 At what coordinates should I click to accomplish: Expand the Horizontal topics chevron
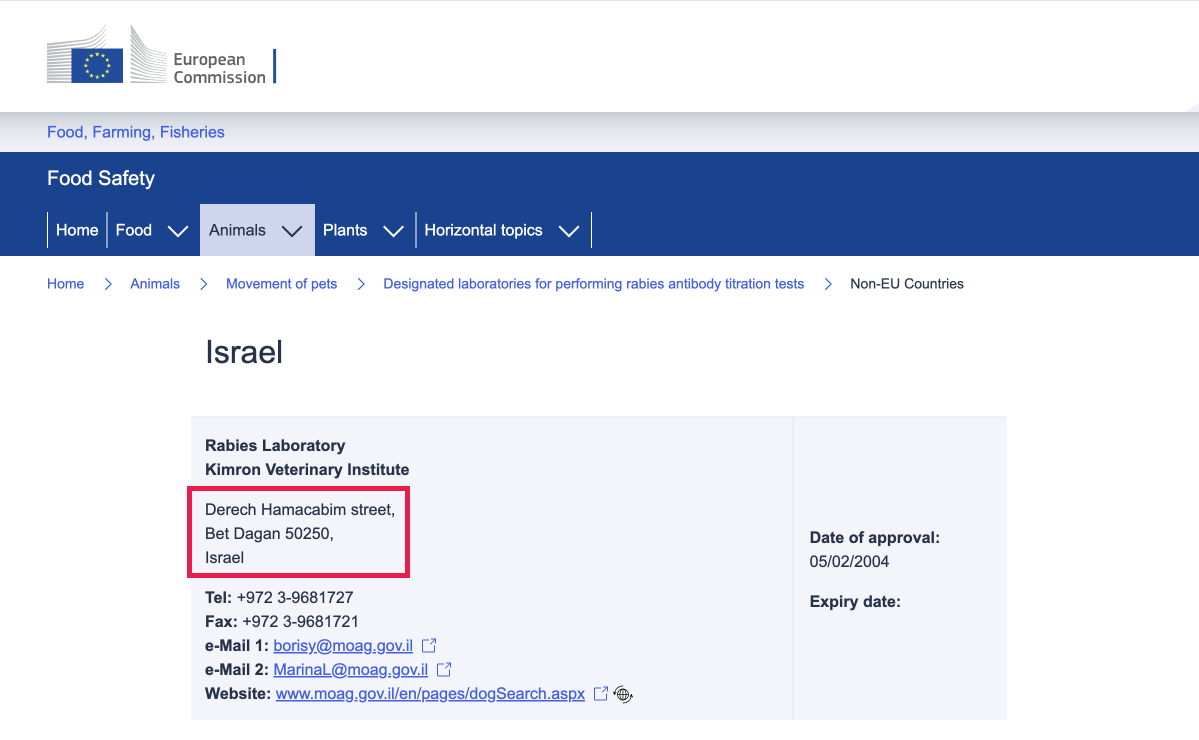[x=569, y=231]
